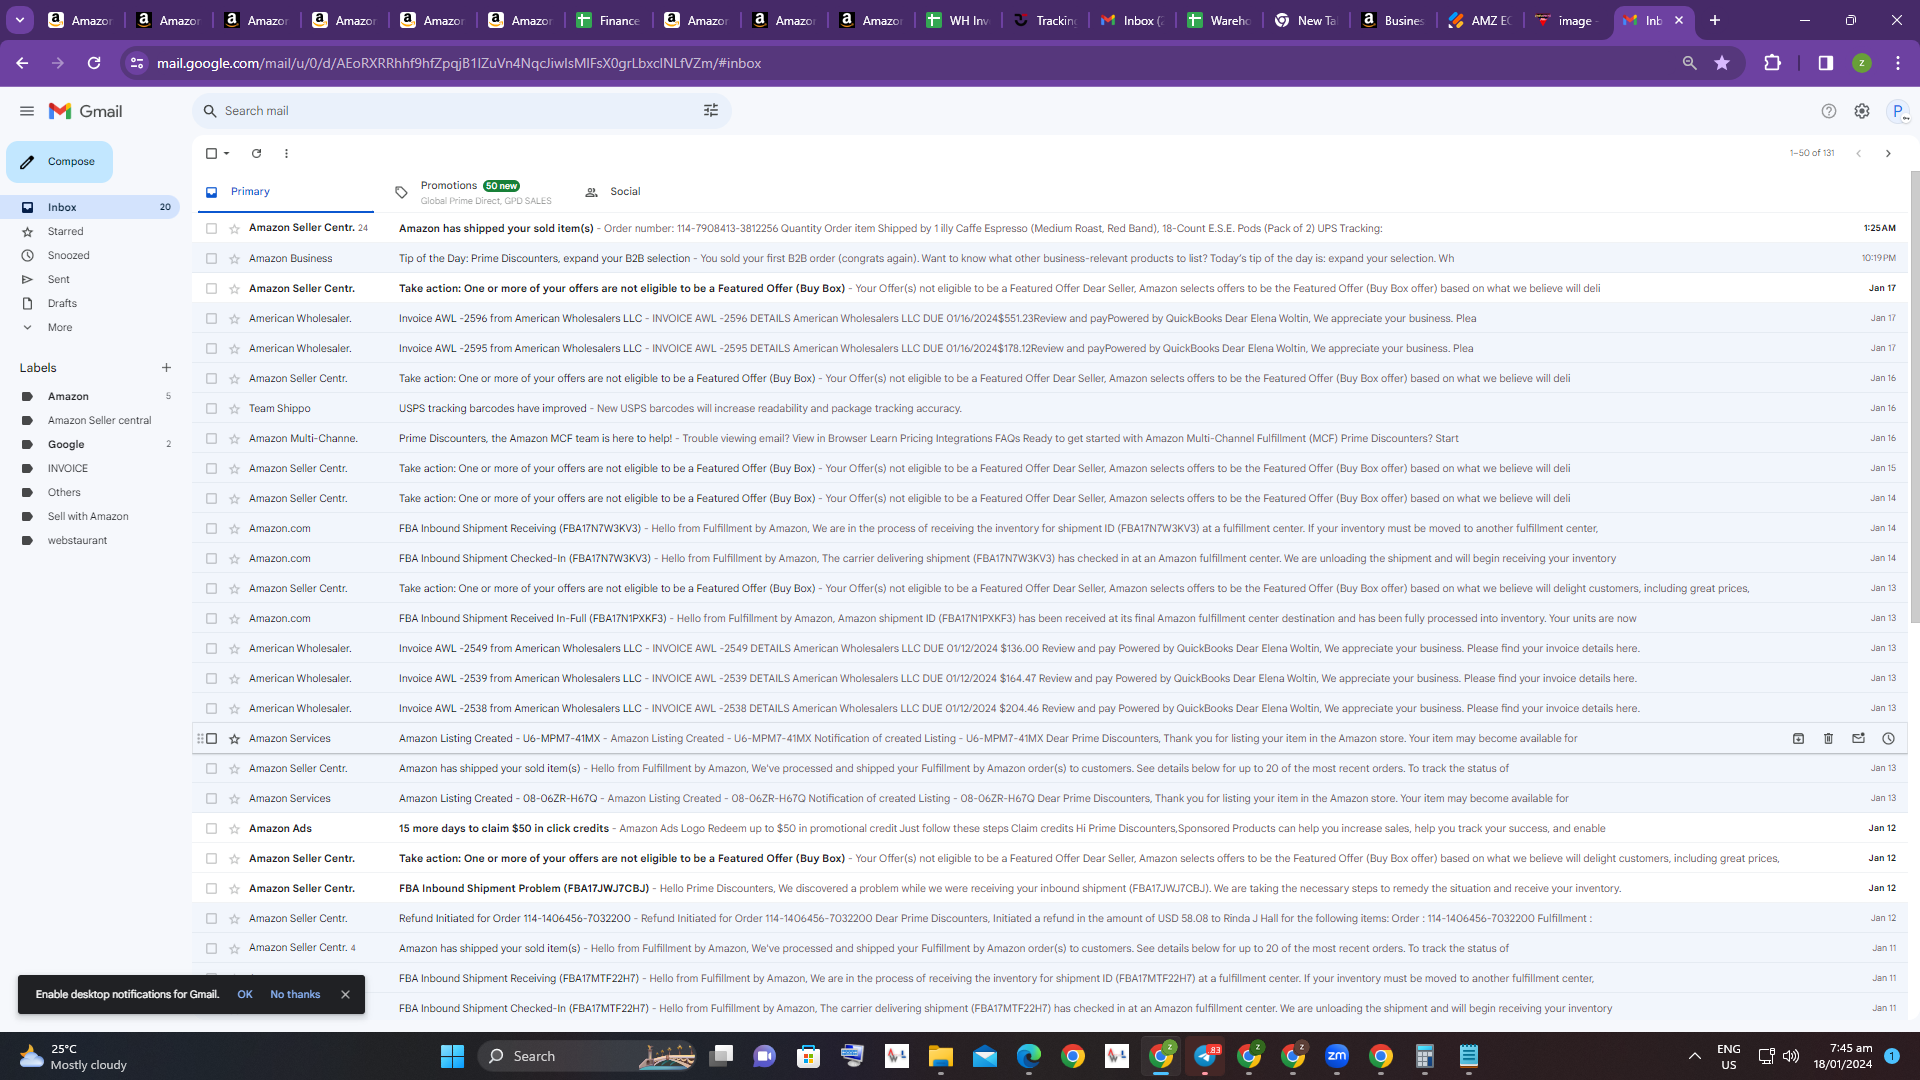Go back in browser history
The height and width of the screenshot is (1080, 1920).
tap(22, 63)
